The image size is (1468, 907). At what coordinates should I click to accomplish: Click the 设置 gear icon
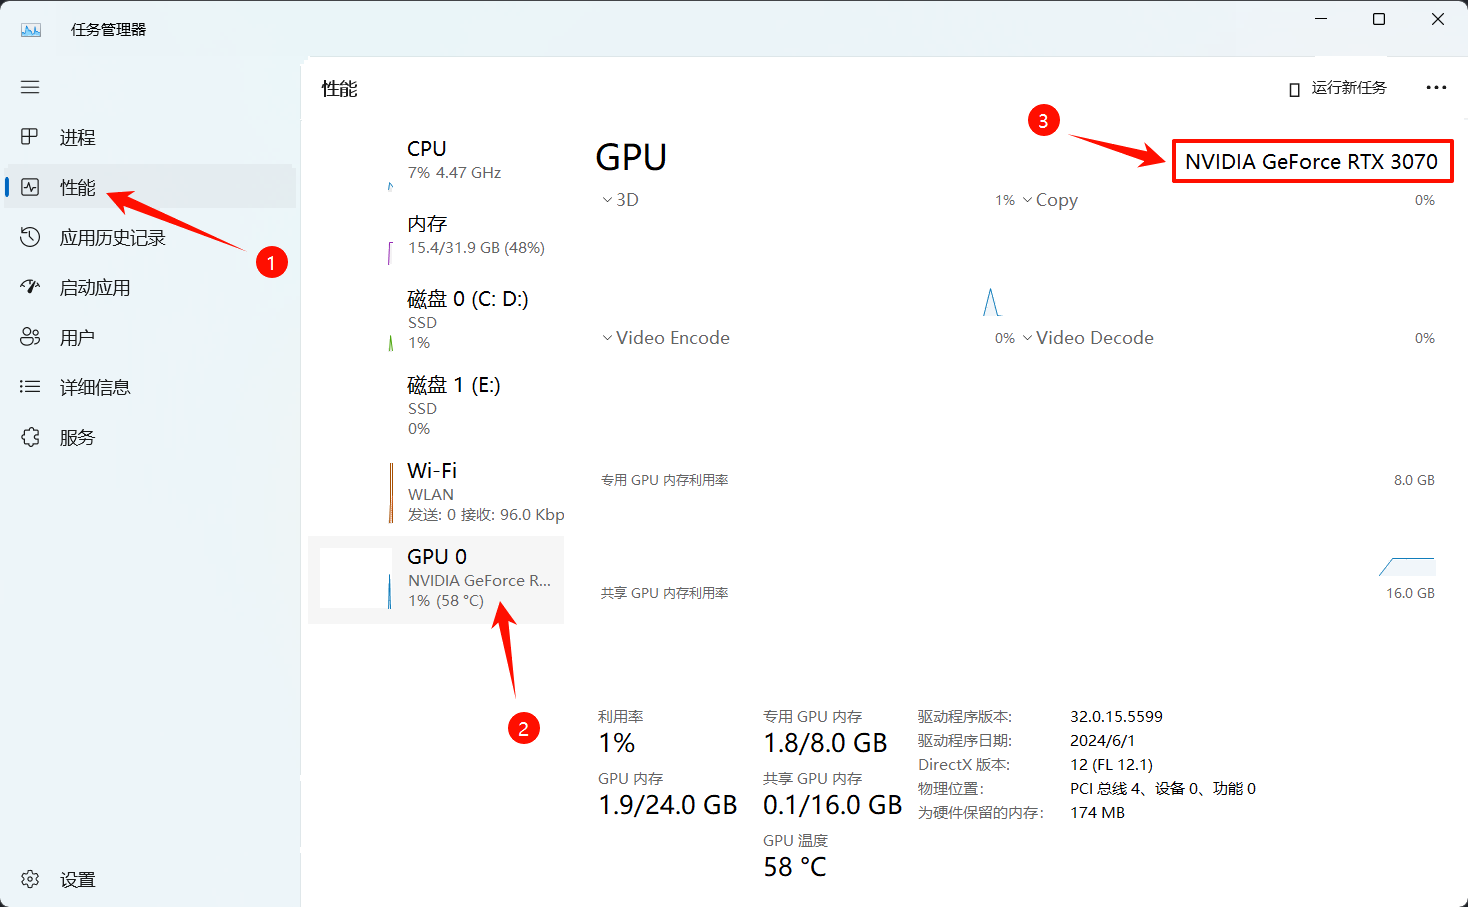pyautogui.click(x=30, y=879)
